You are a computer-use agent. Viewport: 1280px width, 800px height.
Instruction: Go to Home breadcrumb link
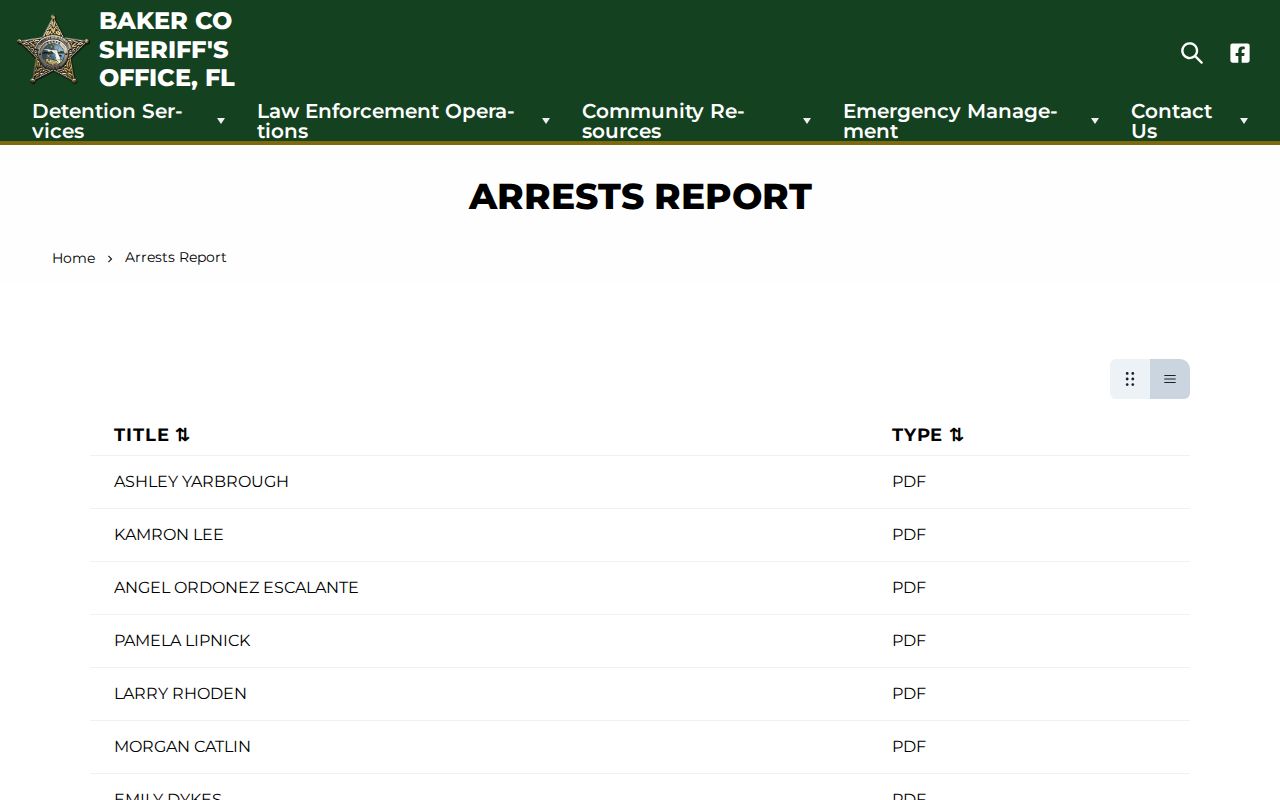[74, 258]
